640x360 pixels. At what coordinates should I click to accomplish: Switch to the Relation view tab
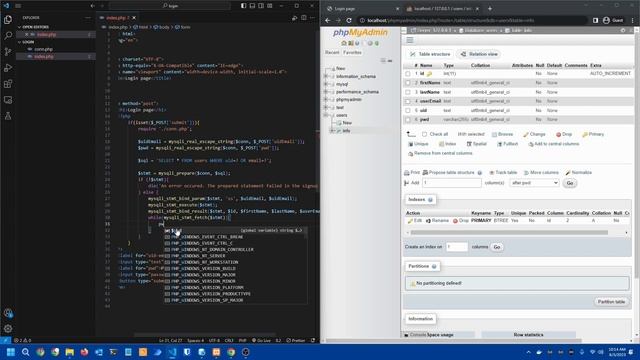(x=479, y=54)
